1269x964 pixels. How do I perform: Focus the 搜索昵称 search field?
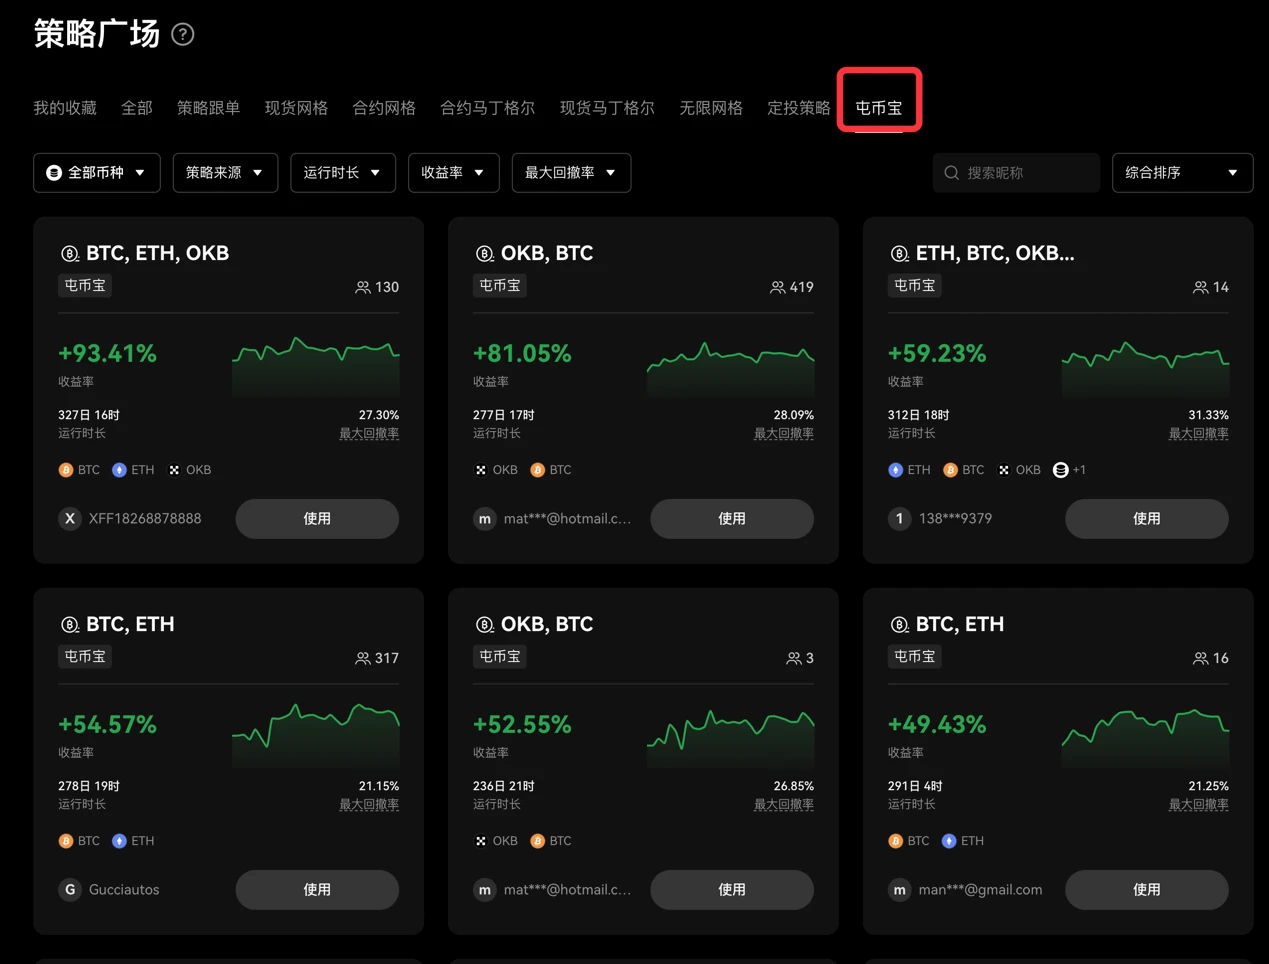[x=1016, y=173]
